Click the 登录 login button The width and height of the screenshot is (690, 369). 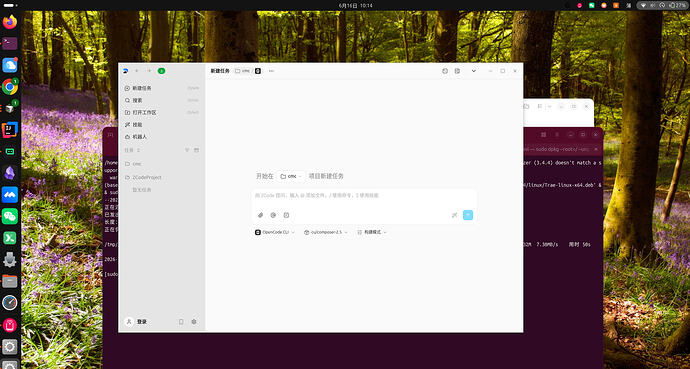[136, 322]
